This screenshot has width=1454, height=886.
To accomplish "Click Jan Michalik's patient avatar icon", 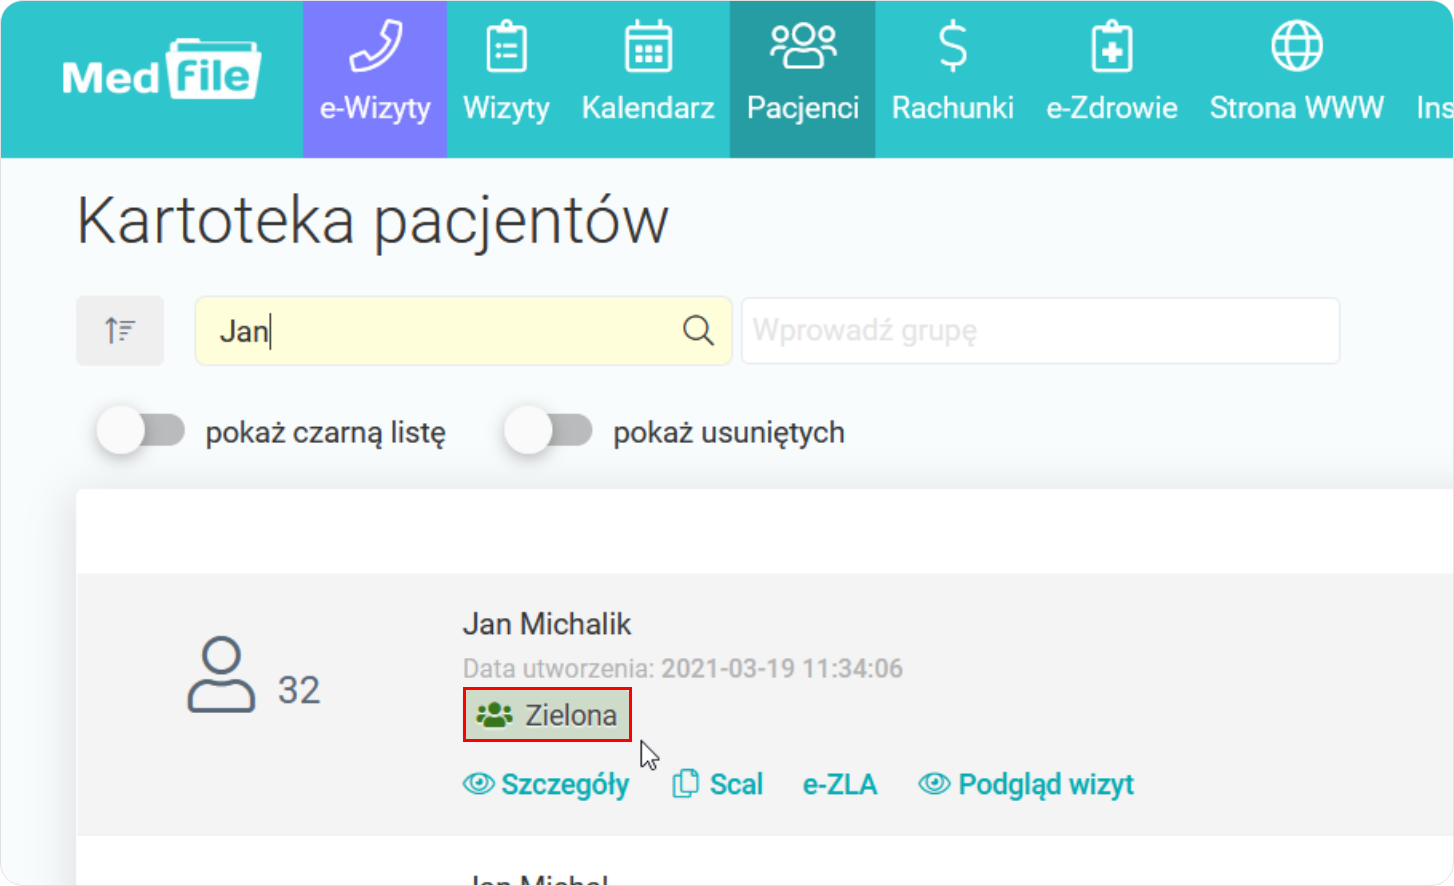I will point(221,675).
